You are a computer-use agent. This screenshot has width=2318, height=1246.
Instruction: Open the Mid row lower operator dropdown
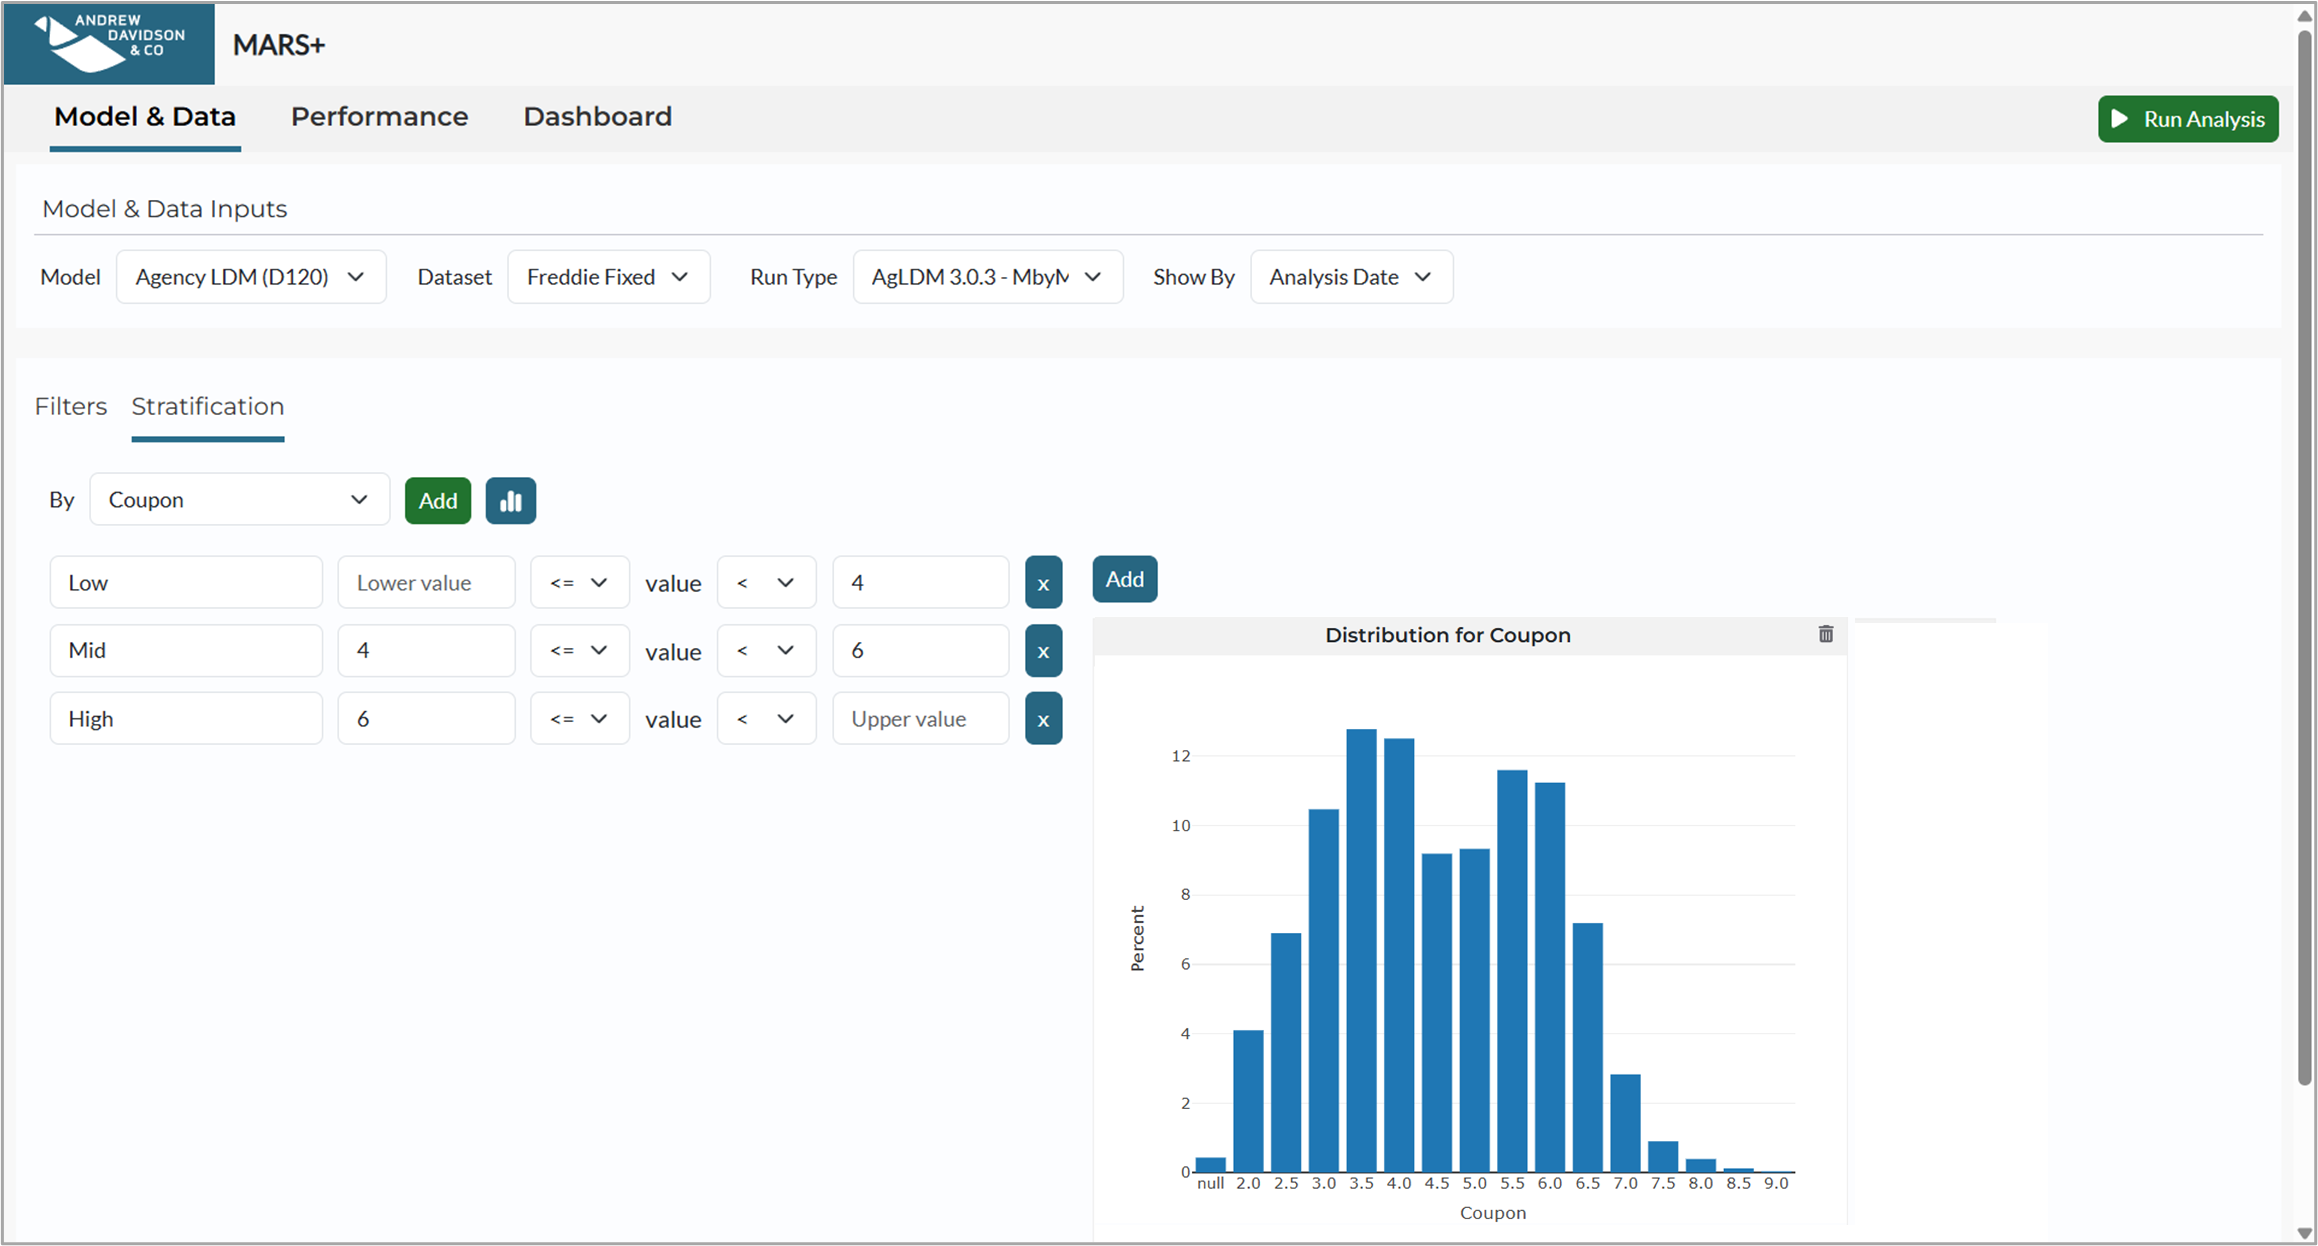tap(580, 651)
